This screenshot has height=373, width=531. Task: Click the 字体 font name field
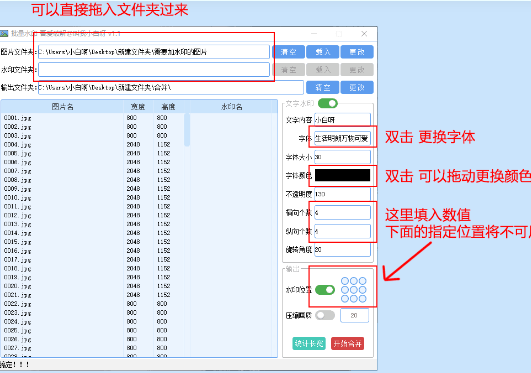pyautogui.click(x=342, y=138)
